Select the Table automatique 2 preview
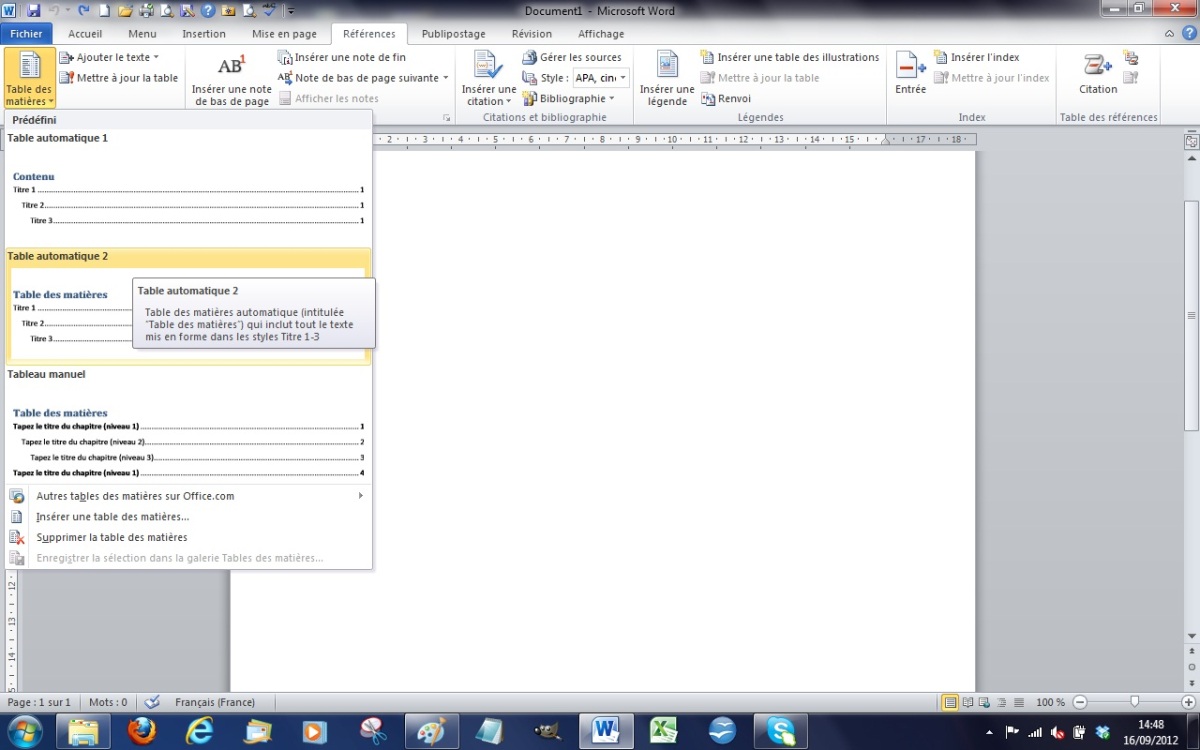 click(x=188, y=306)
